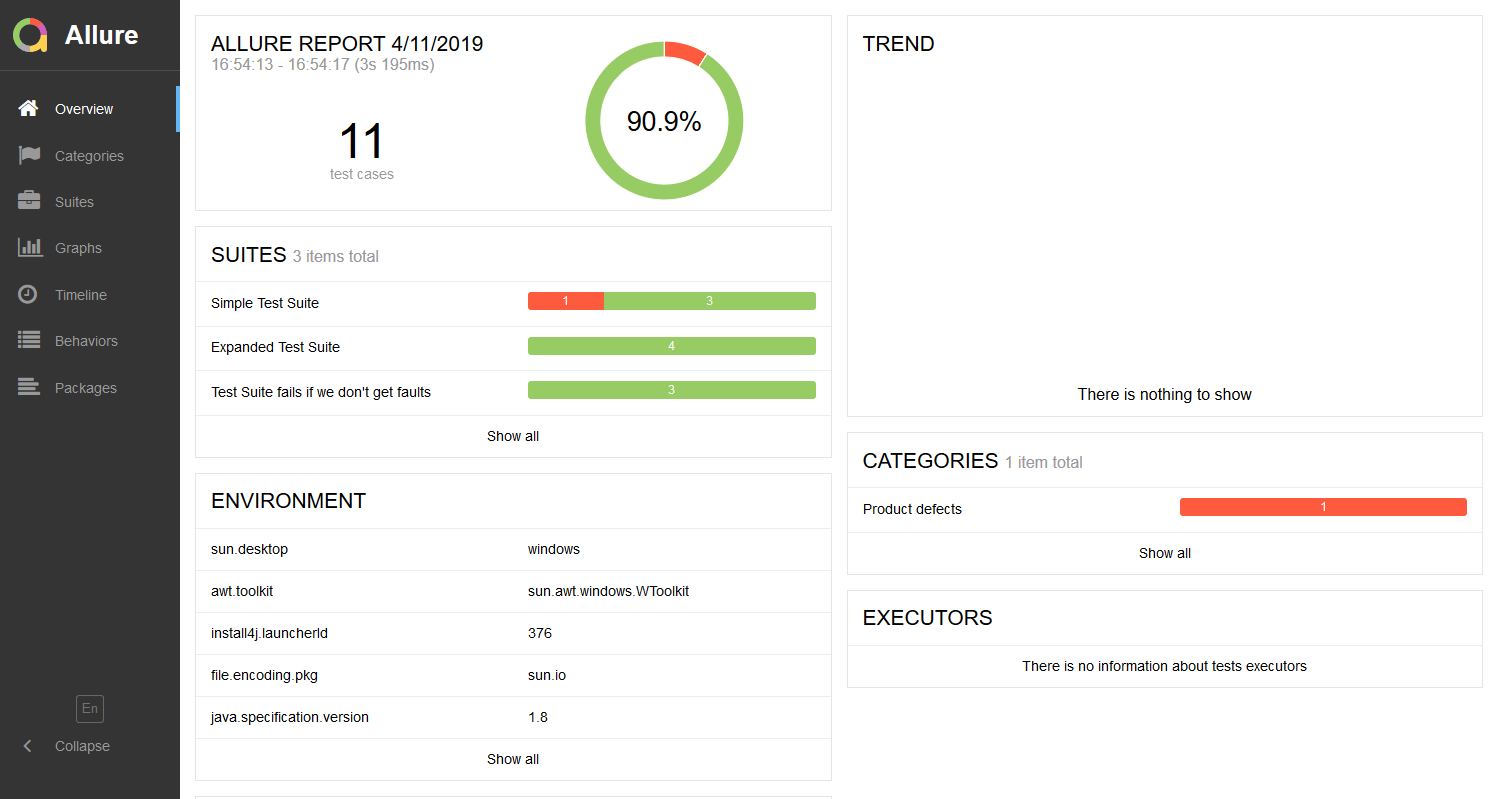Go to the Categories page

pos(89,156)
